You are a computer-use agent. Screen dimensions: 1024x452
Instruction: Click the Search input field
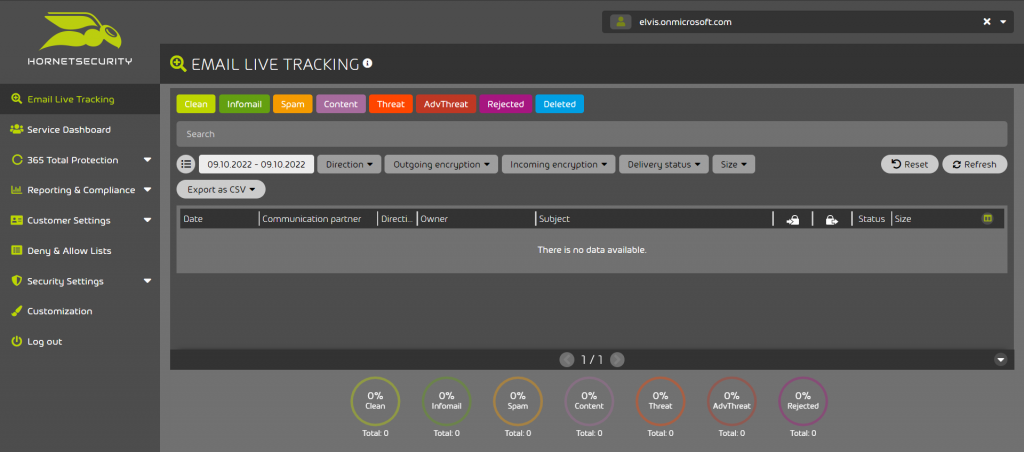(x=592, y=134)
